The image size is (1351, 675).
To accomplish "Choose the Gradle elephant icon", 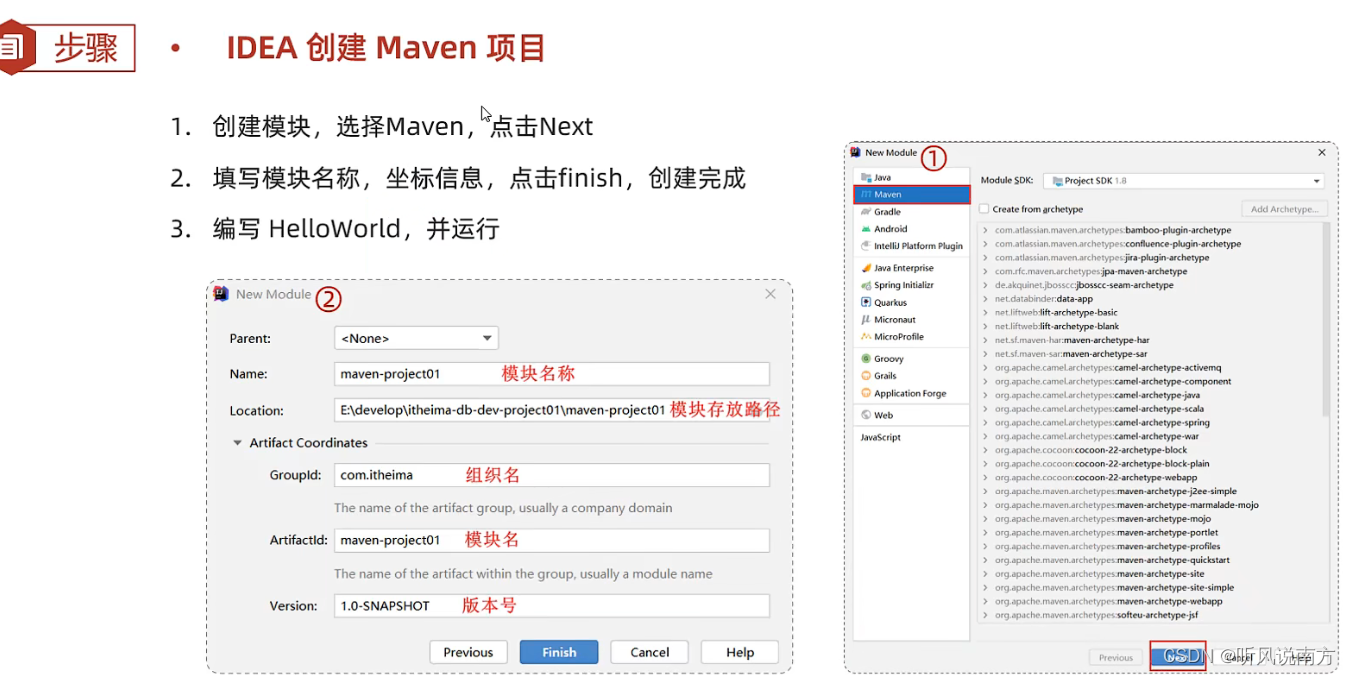I will pyautogui.click(x=866, y=212).
